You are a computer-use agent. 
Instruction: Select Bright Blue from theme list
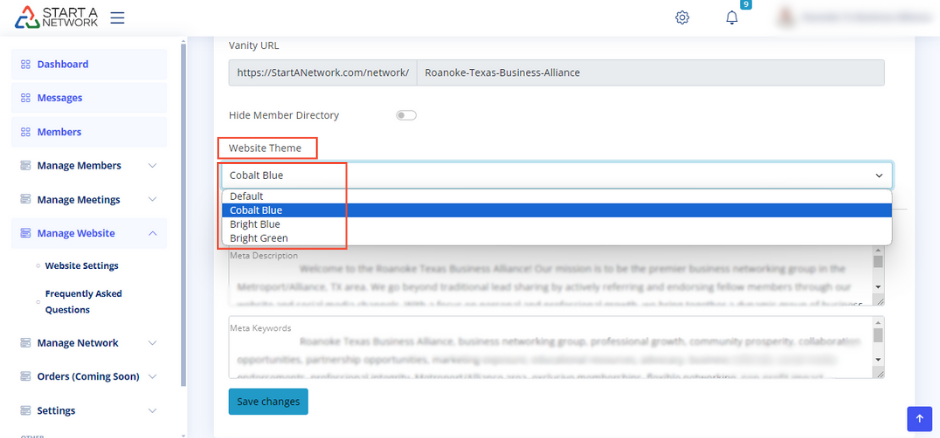255,224
